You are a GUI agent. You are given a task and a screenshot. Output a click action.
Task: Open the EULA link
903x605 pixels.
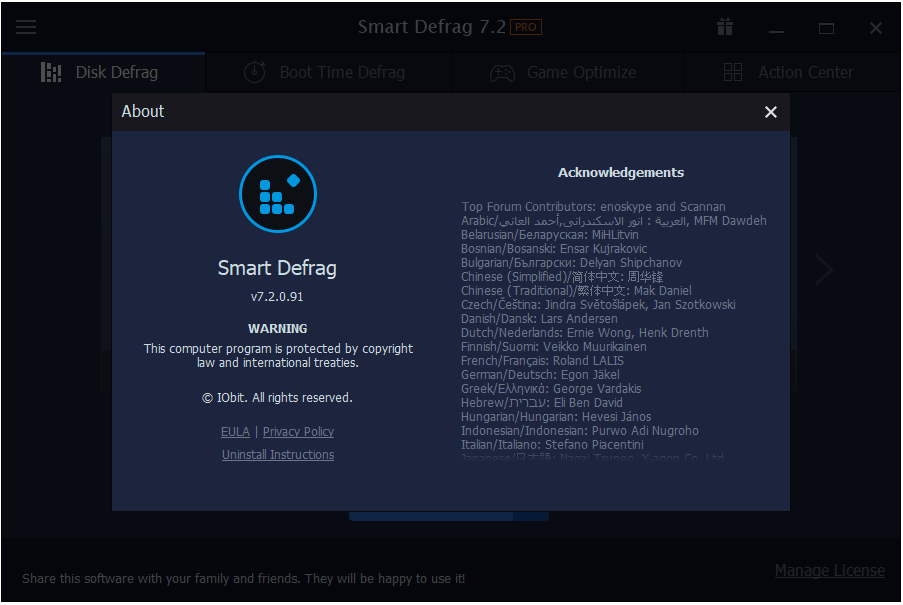235,432
